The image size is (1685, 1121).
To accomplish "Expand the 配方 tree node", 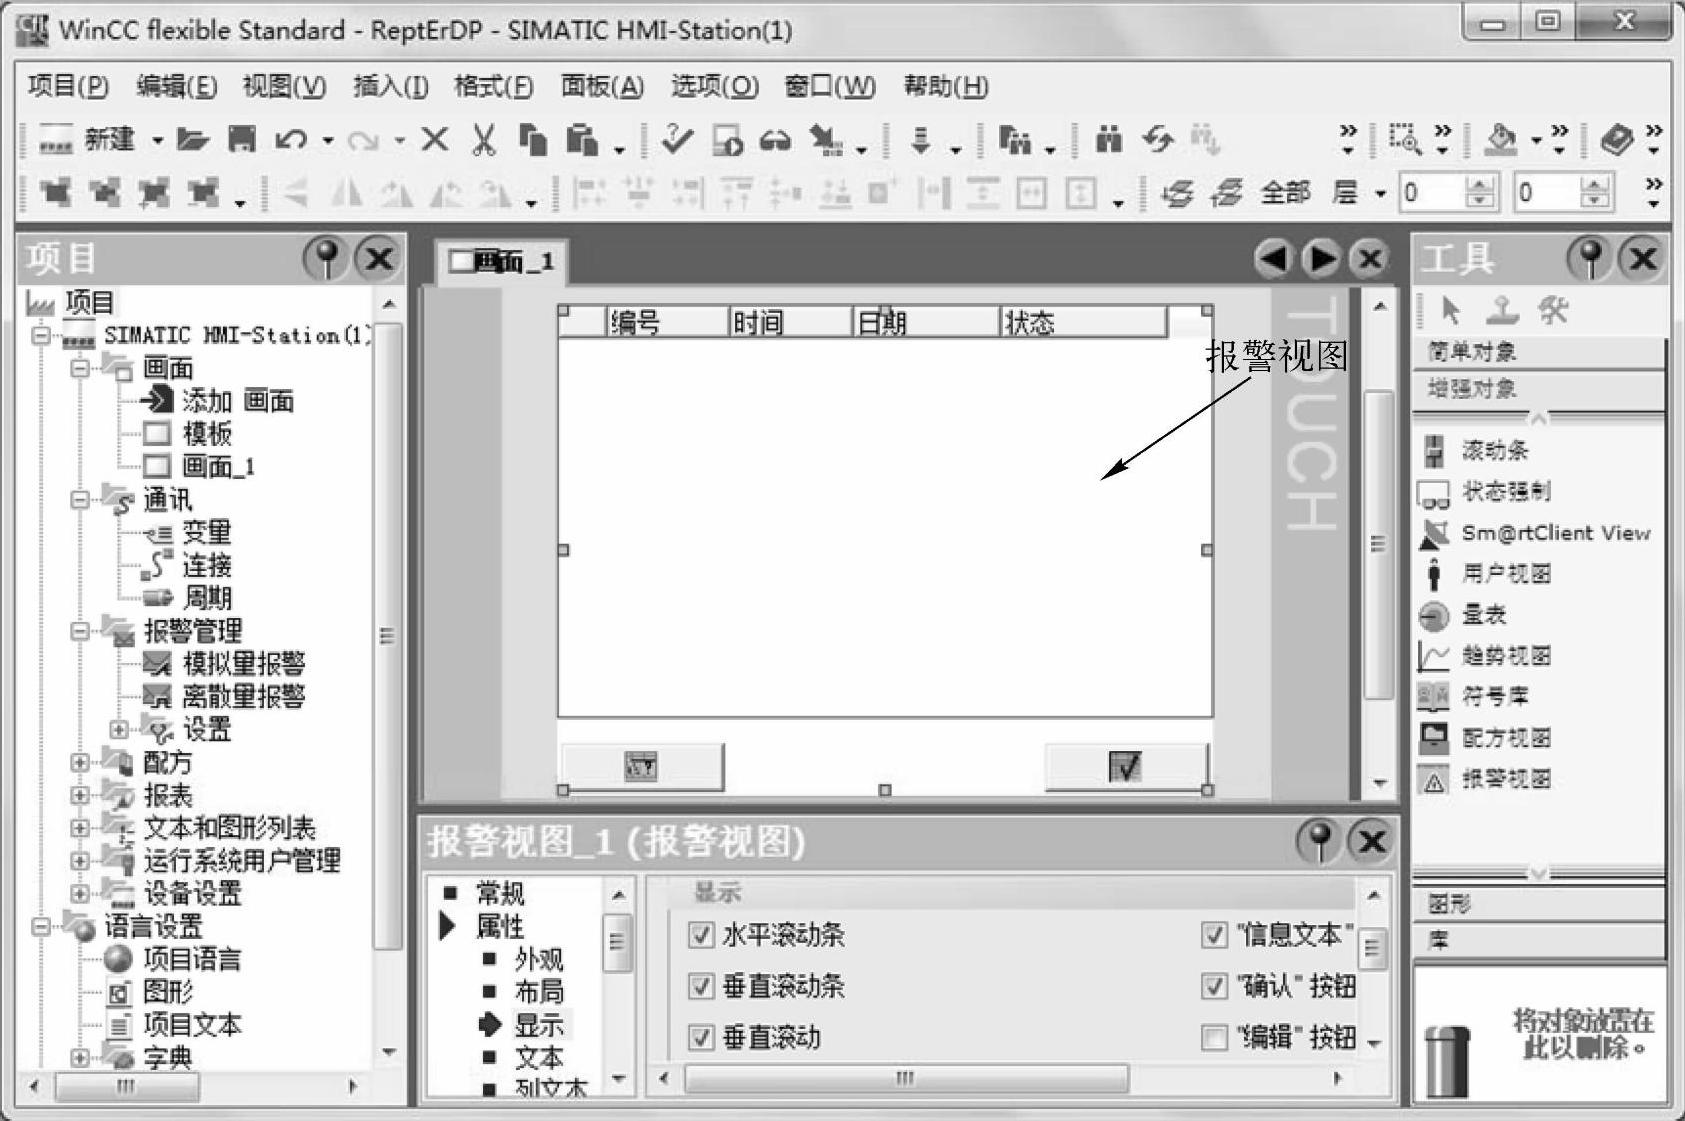I will coord(80,762).
